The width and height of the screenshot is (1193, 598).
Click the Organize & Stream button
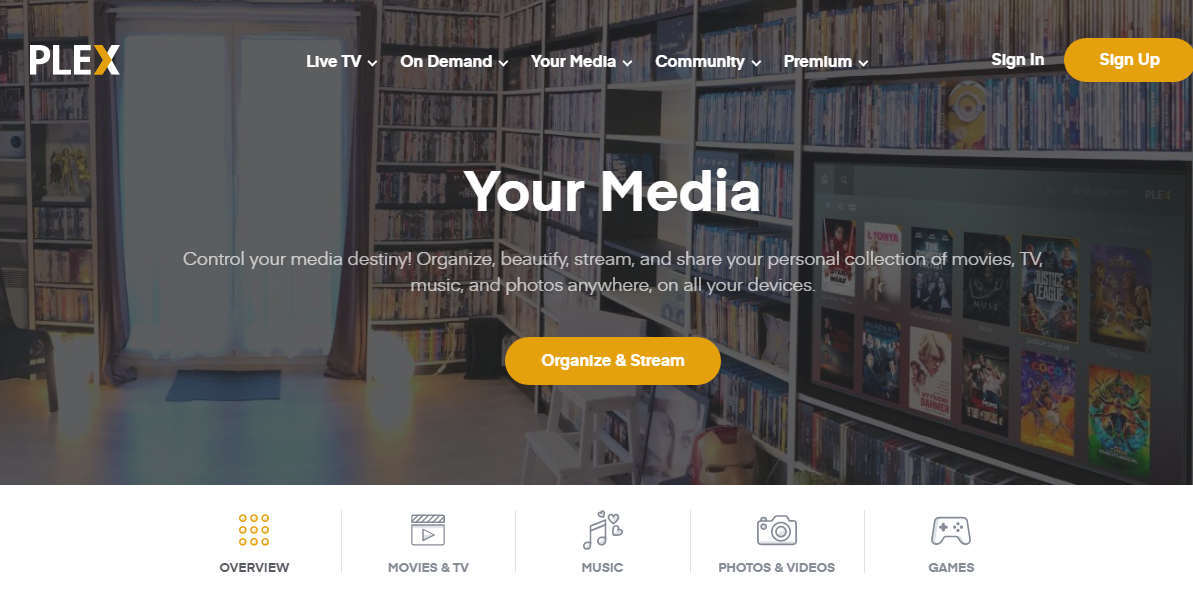pos(612,361)
